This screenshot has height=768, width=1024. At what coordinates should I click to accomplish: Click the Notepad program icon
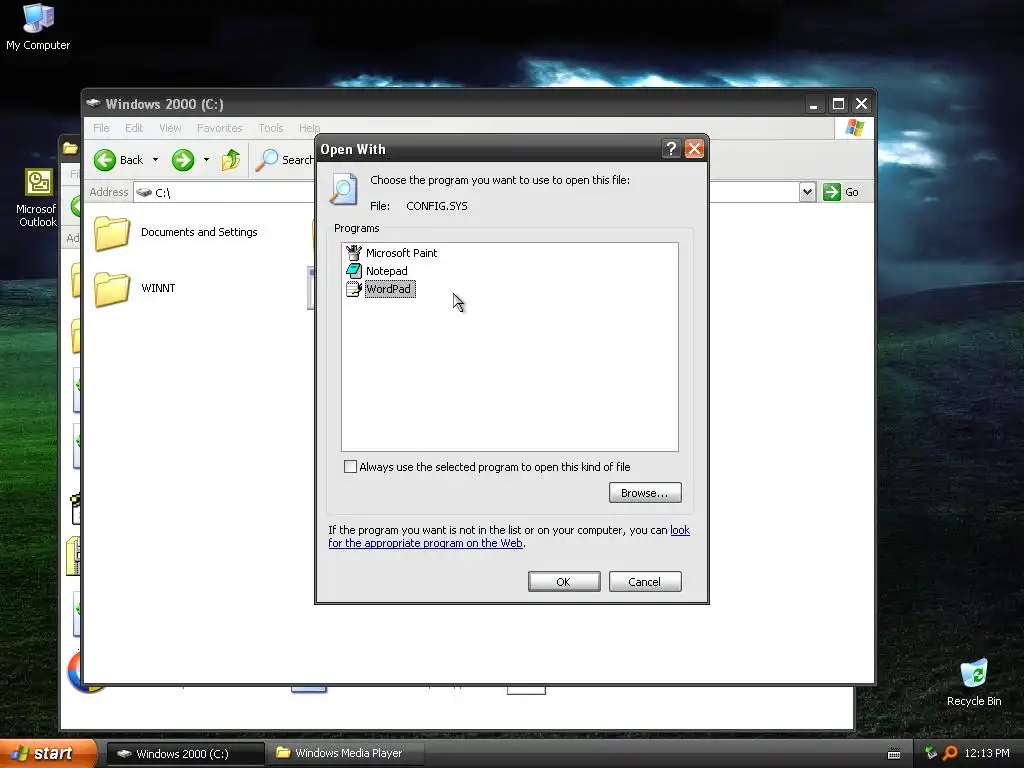click(354, 270)
